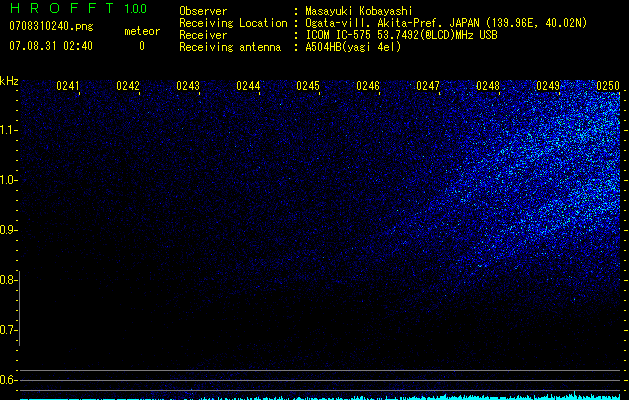This screenshot has height=400, width=629.
Task: Click the meteor count value 0
Action: [x=142, y=46]
